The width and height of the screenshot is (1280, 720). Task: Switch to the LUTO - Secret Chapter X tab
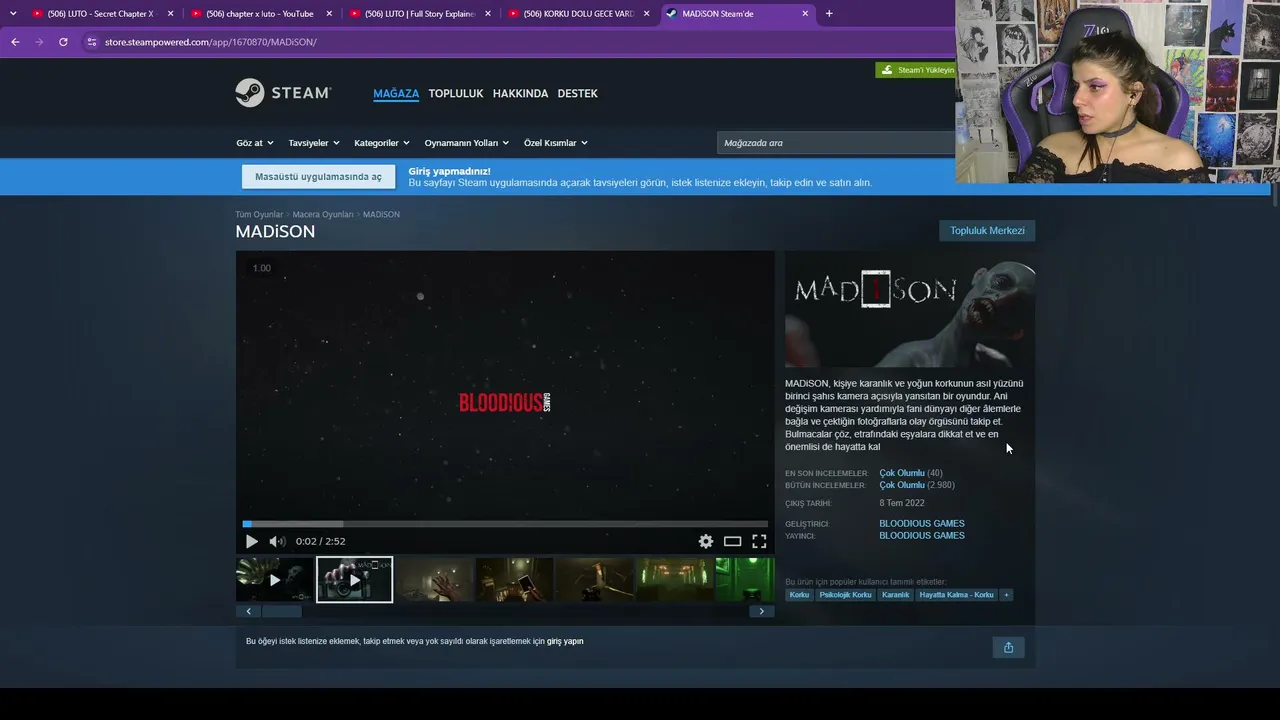[x=100, y=14]
